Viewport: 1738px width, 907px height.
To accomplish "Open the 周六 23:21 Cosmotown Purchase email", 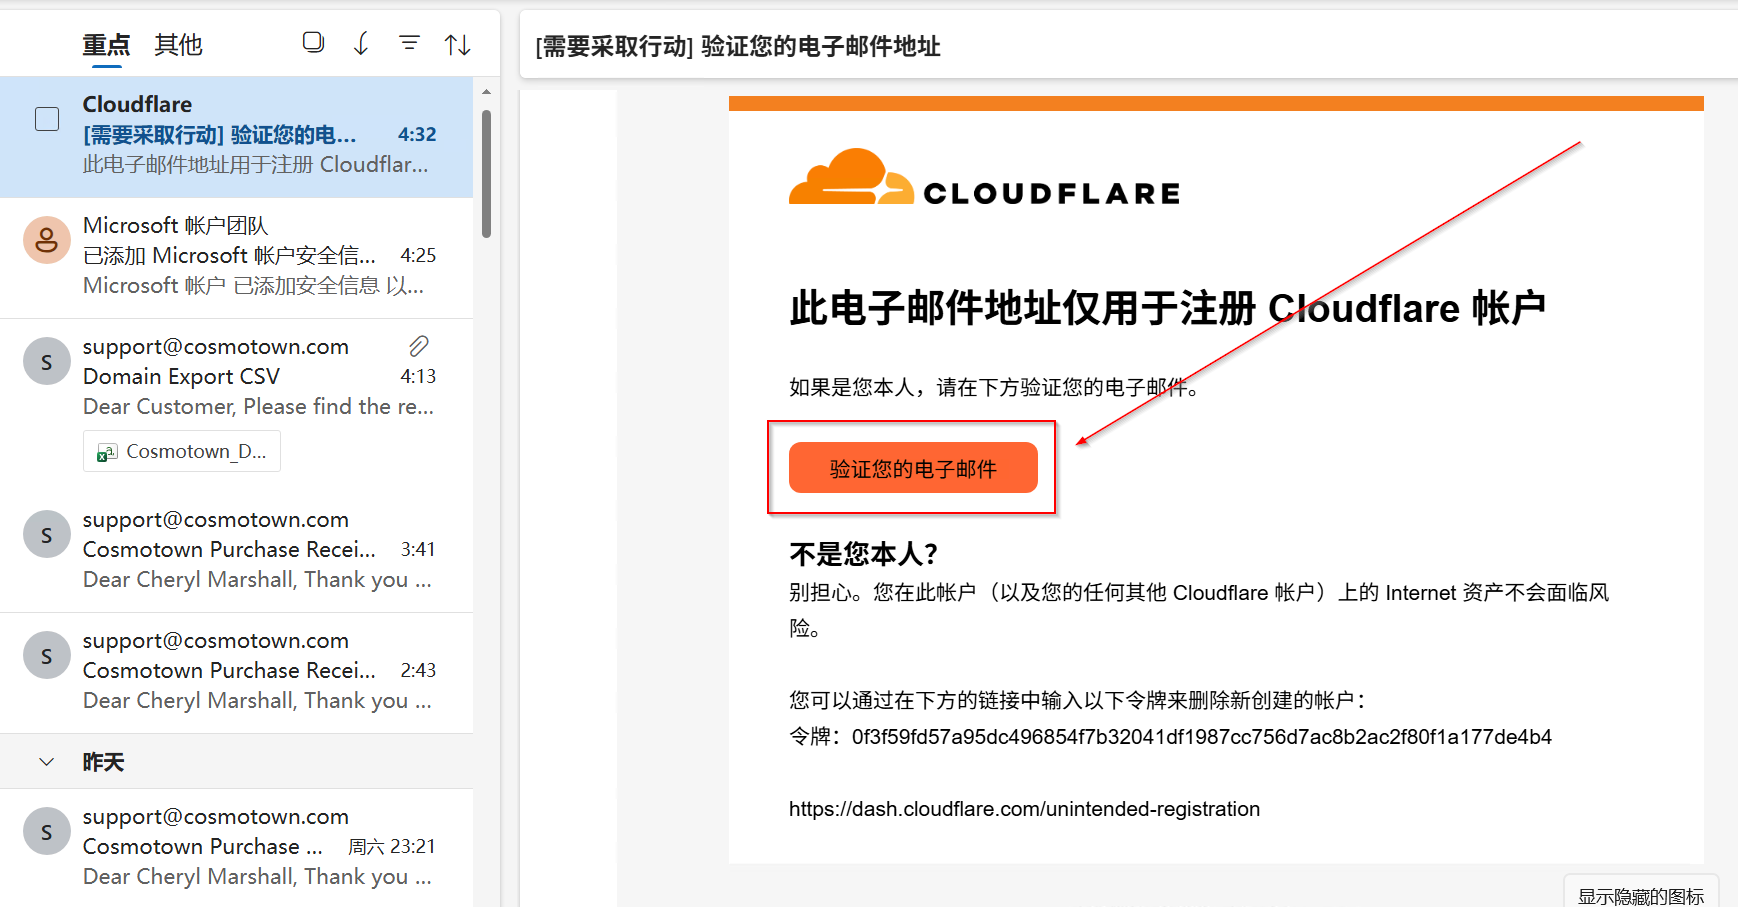I will [x=236, y=848].
